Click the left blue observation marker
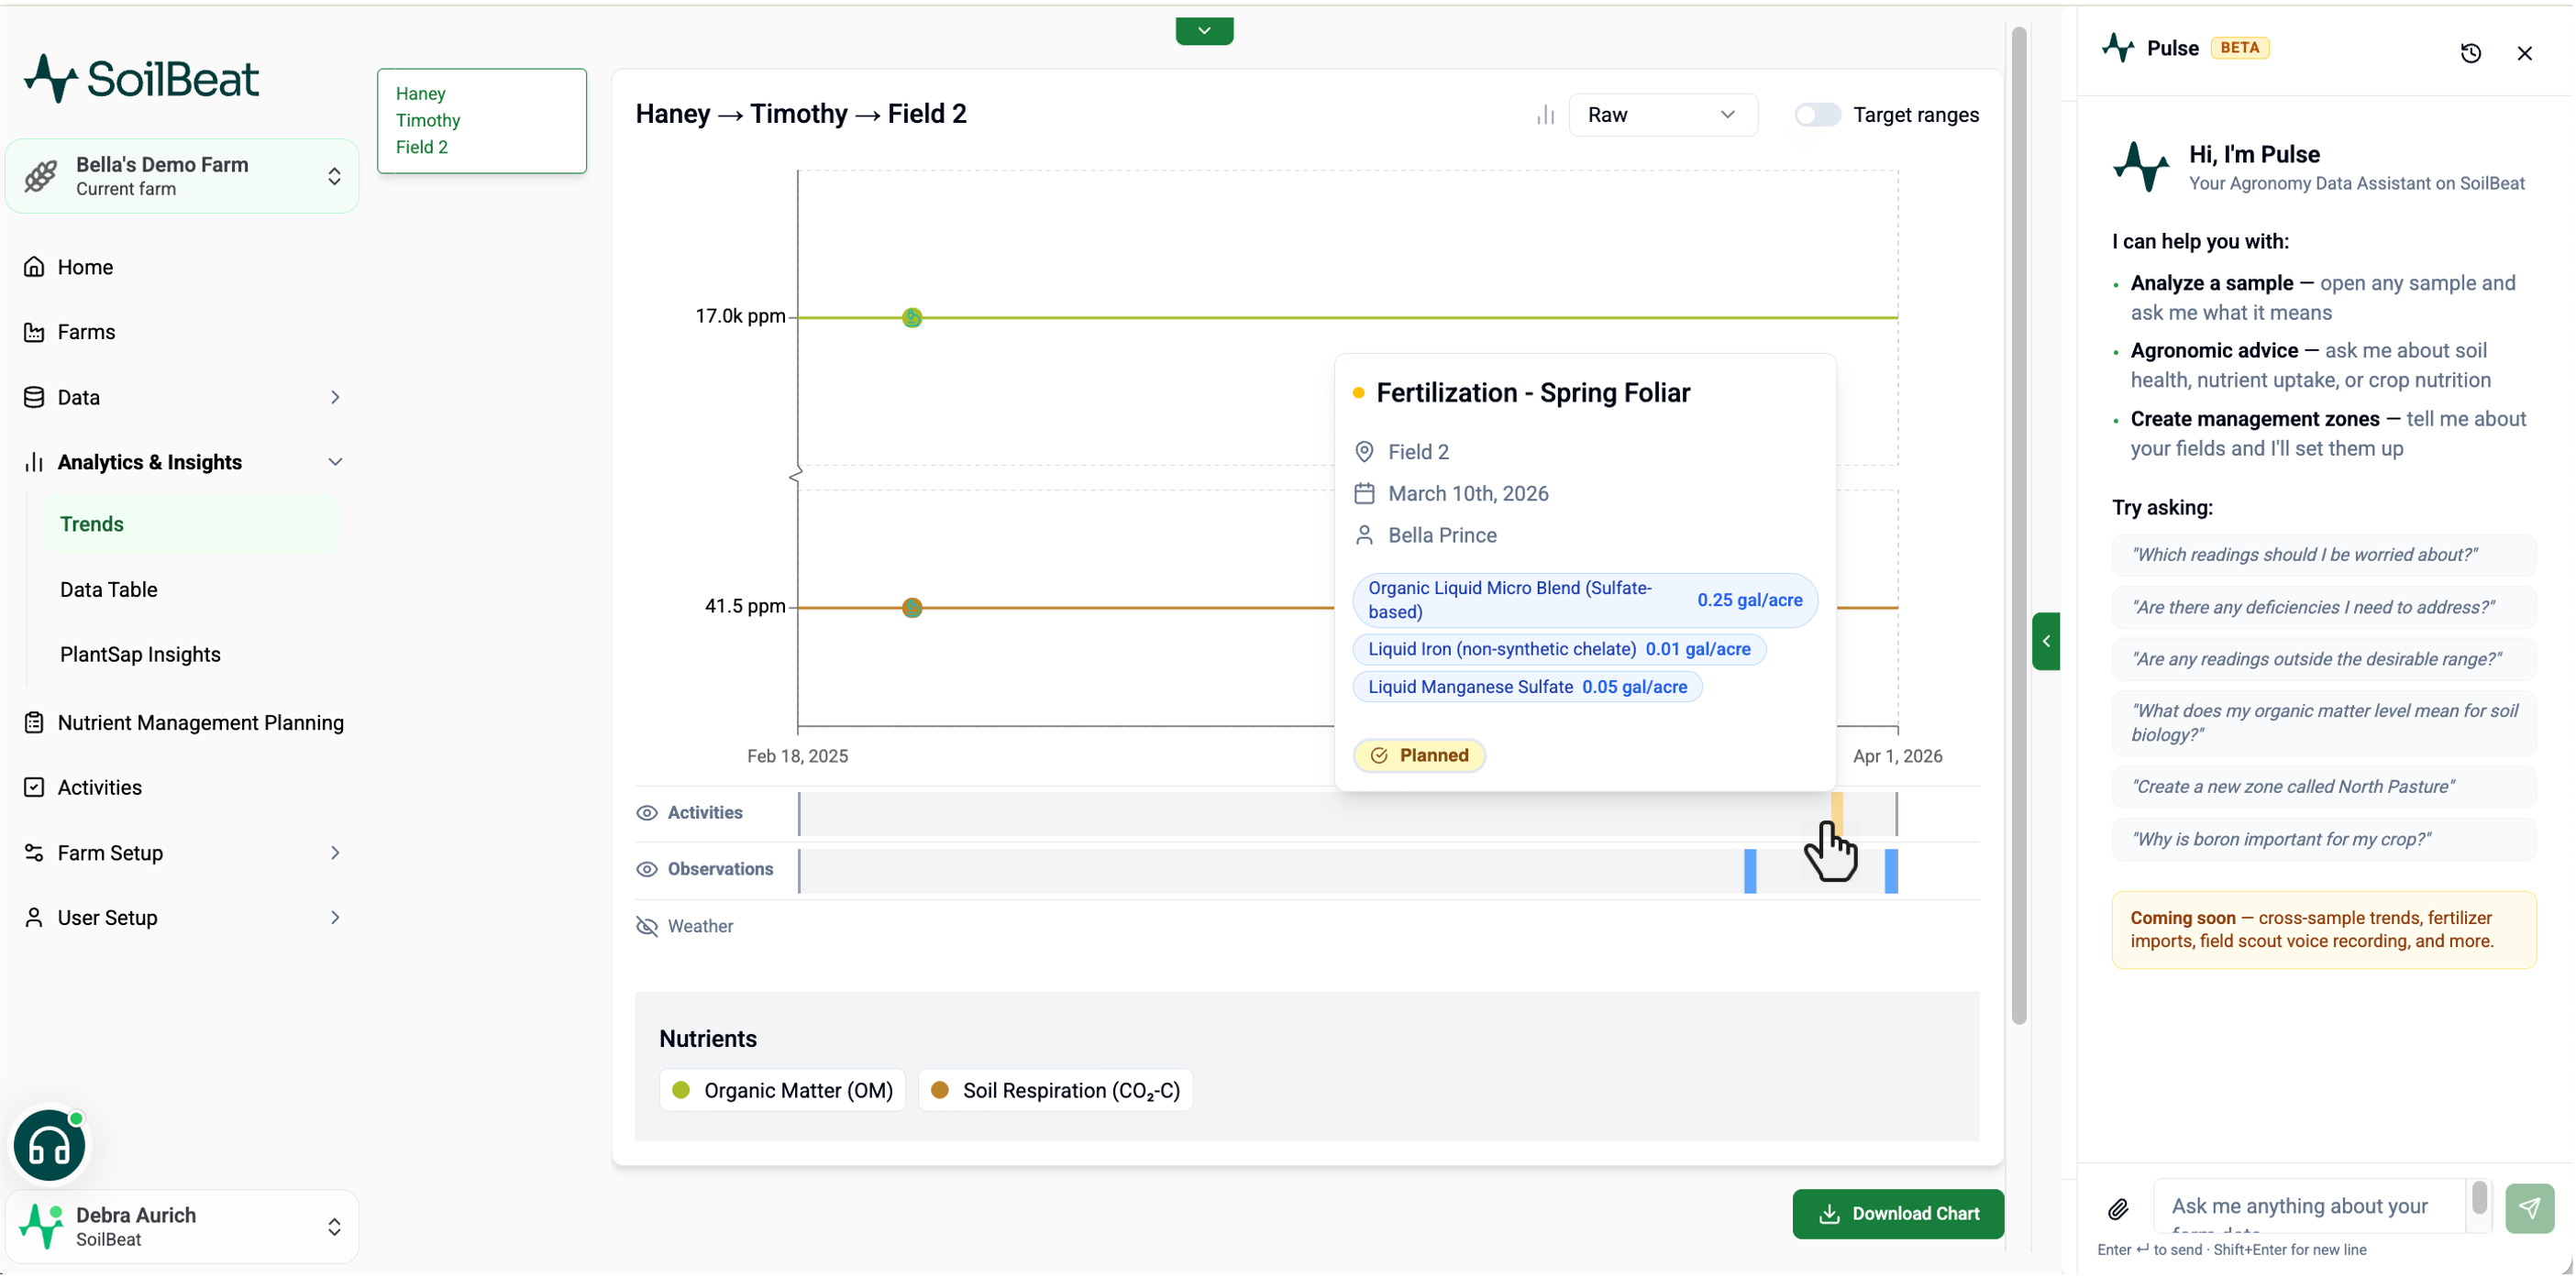2576x1277 pixels. (1749, 870)
